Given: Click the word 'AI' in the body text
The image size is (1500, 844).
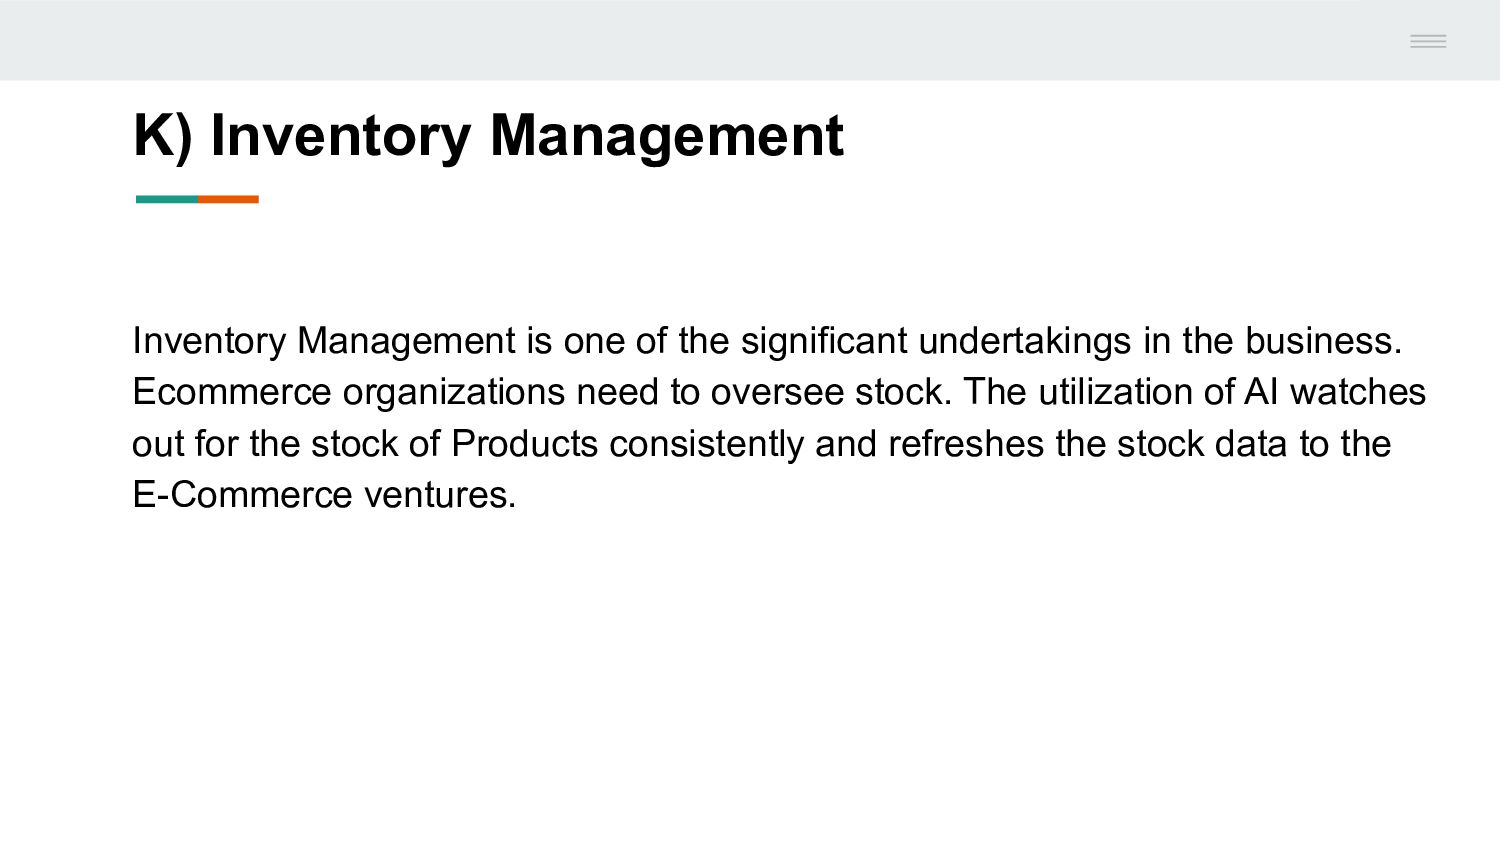Looking at the screenshot, I should point(1261,392).
